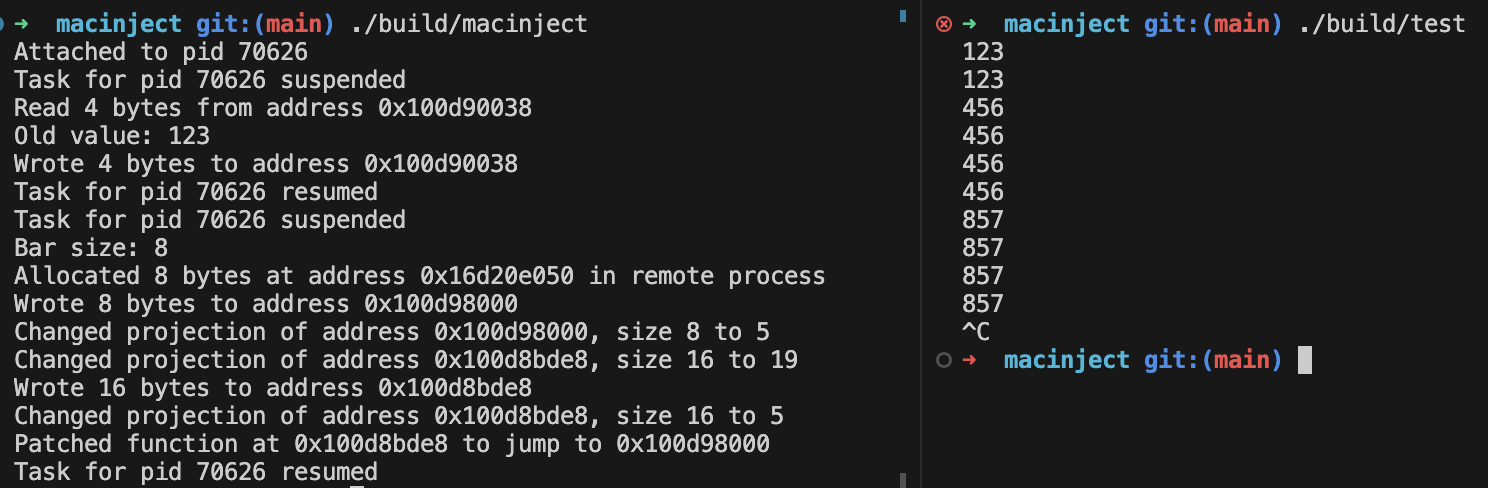The image size is (1488, 488).
Task: Click the first 857 output in right pane
Action: coord(983,220)
